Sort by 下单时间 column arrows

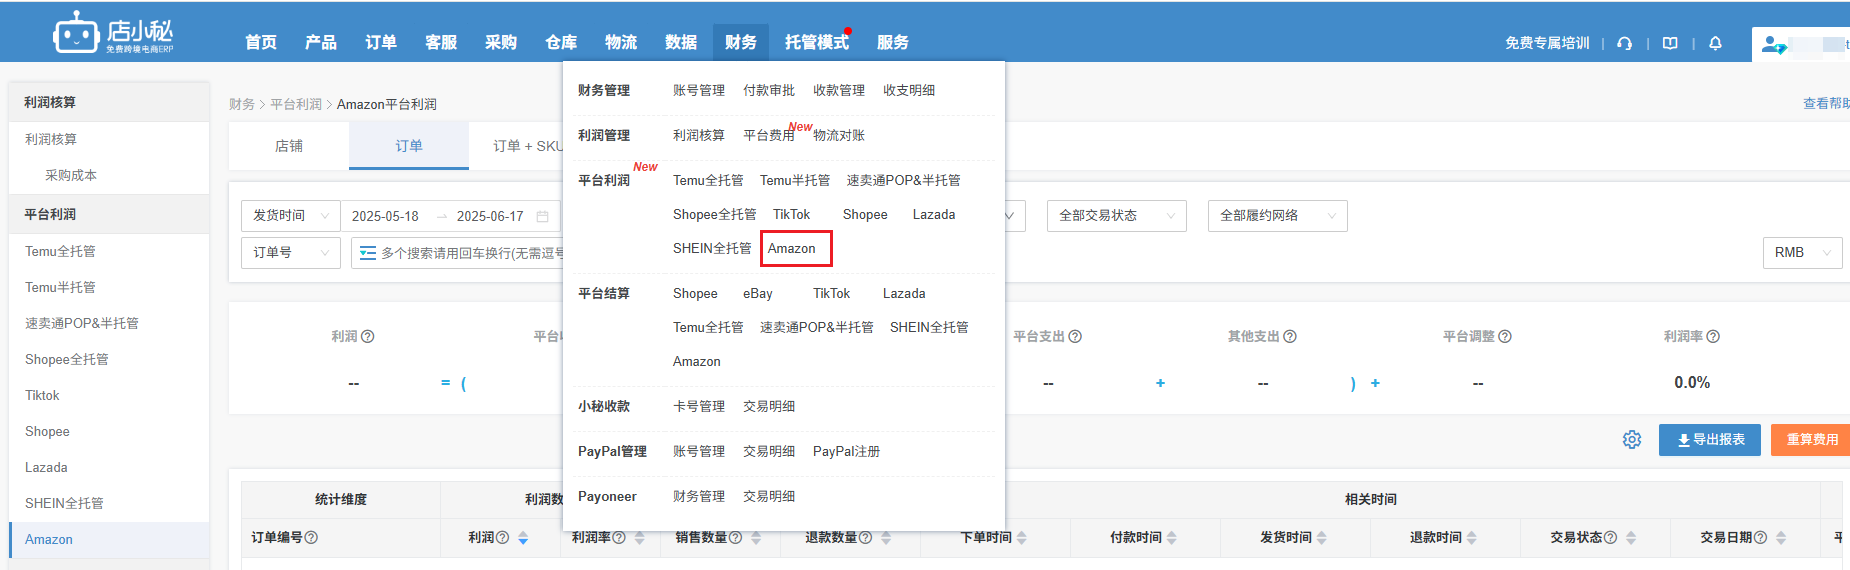(1021, 538)
